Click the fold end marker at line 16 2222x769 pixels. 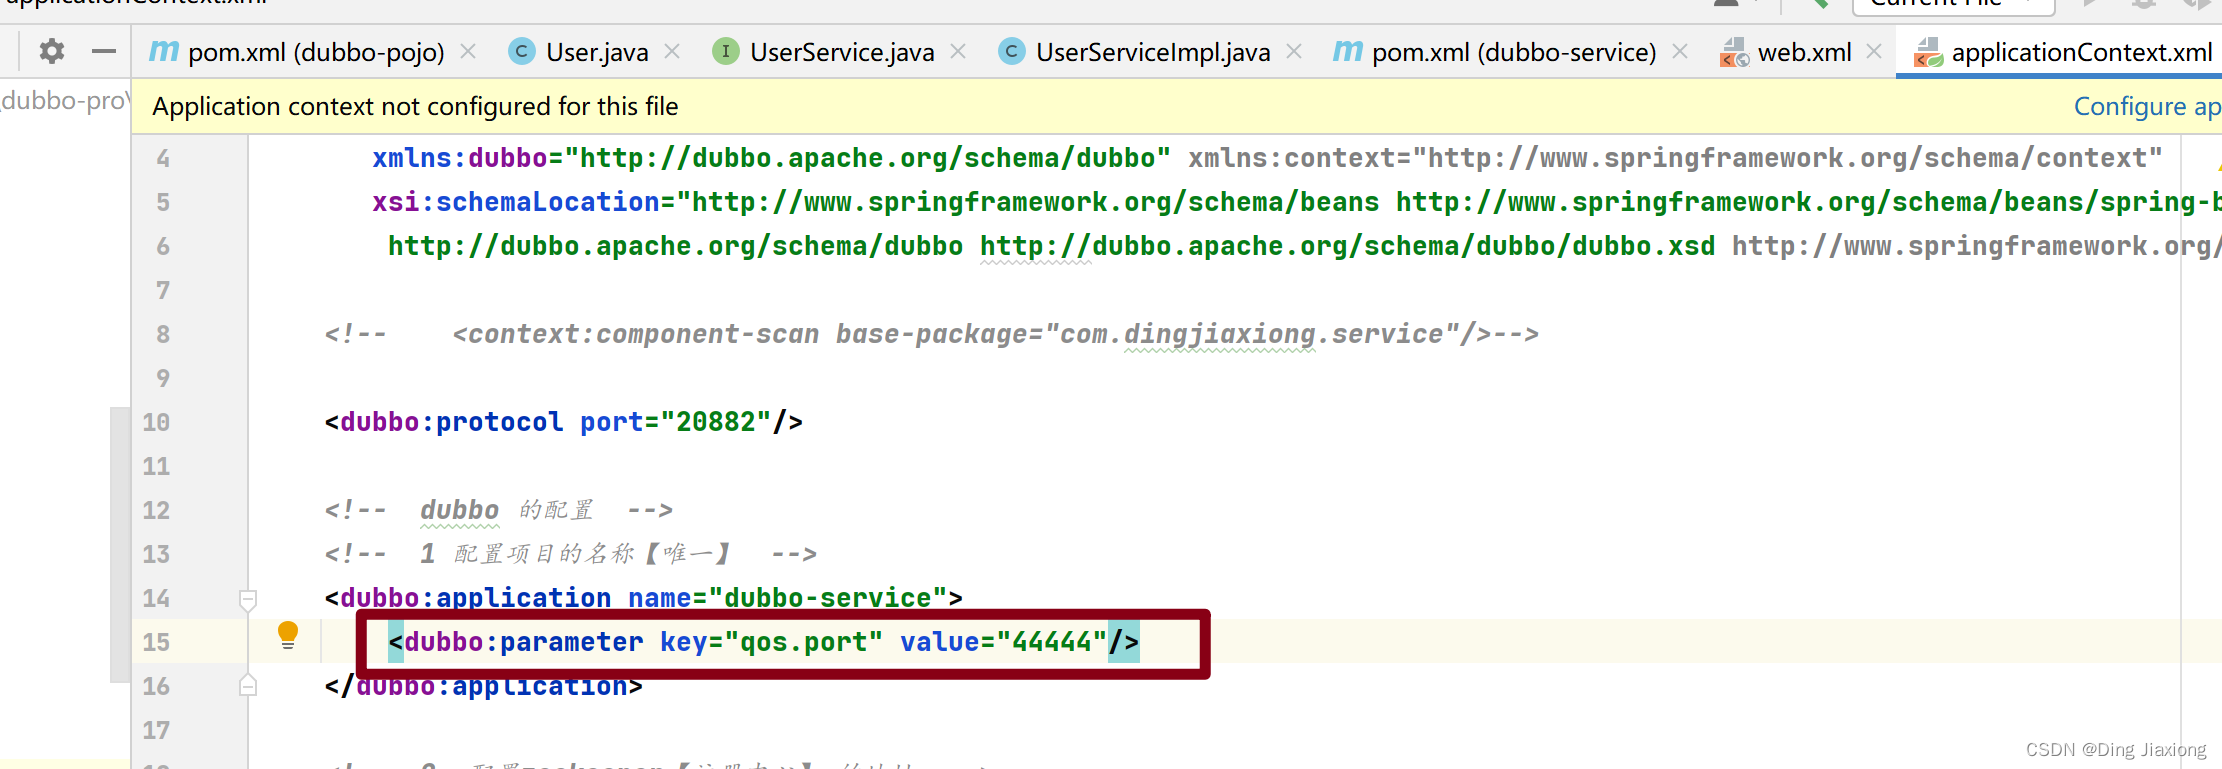[248, 685]
